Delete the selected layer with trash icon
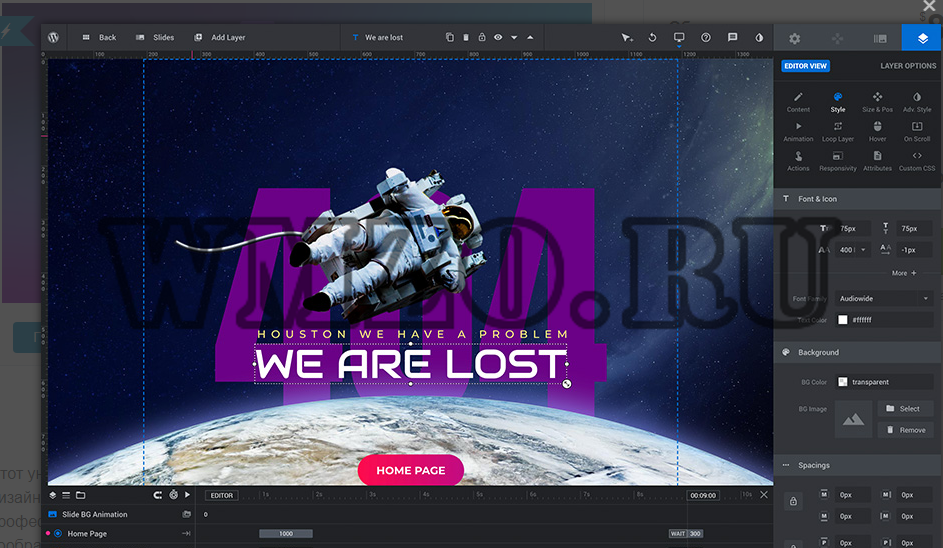The height and width of the screenshot is (548, 943). 465,37
